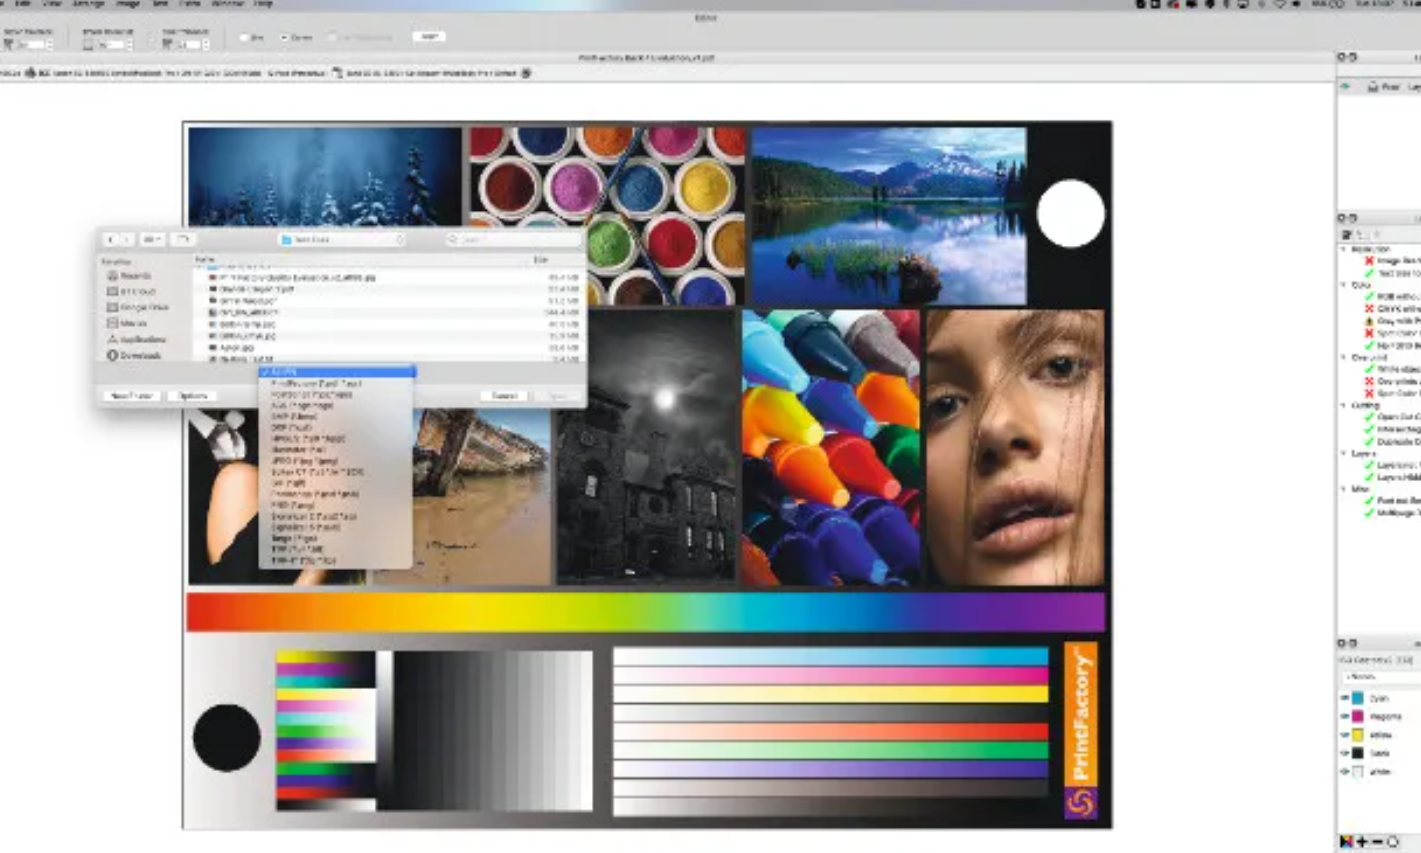Select Downloads in the dialog sidebar
The image size is (1421, 853).
pyautogui.click(x=133, y=356)
